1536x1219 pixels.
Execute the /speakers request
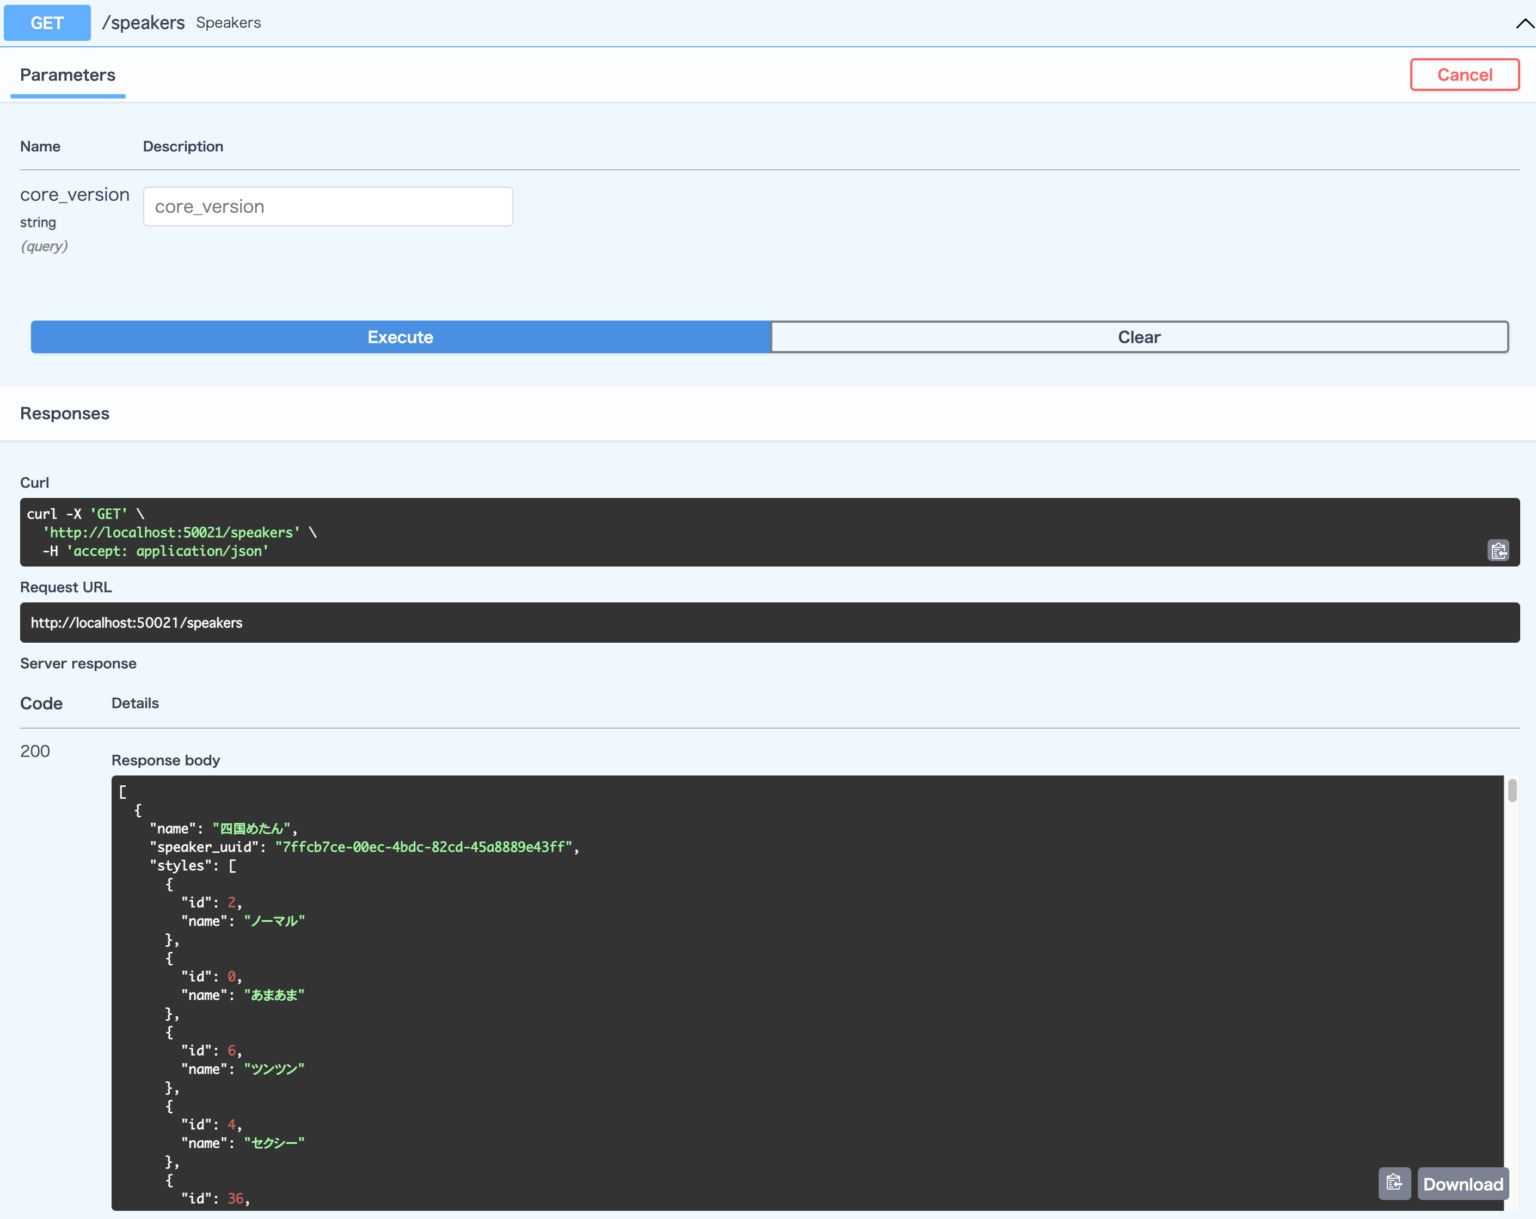pyautogui.click(x=400, y=337)
